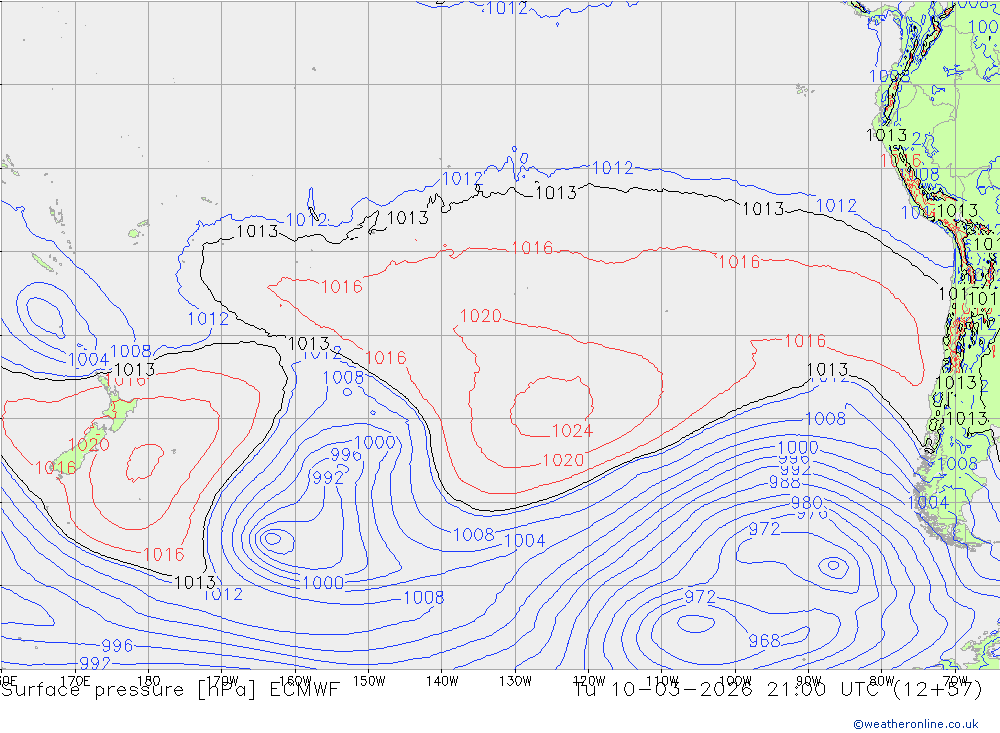Click the 180 longitude label
This screenshot has width=1000, height=733.
[149, 681]
